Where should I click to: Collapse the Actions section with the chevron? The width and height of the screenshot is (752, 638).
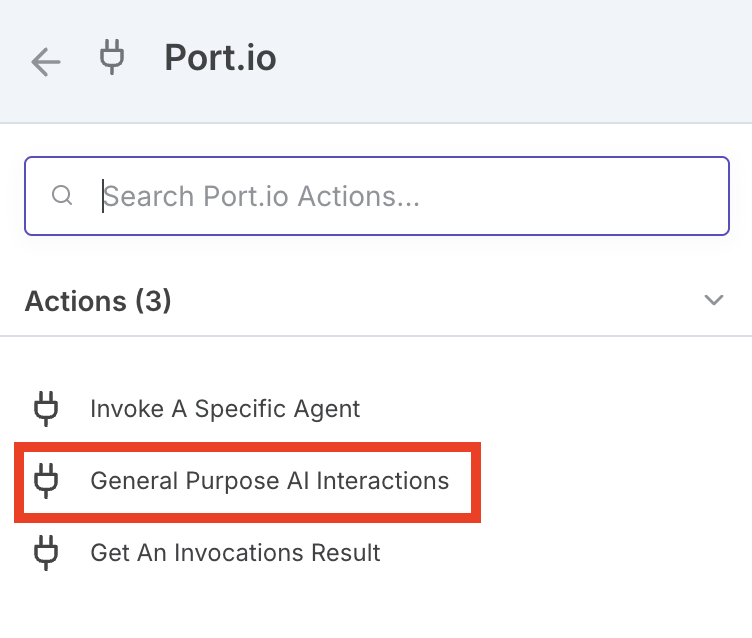click(714, 300)
